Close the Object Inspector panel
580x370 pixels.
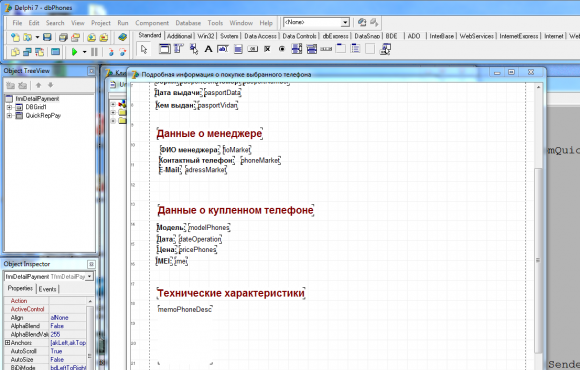tap(91, 264)
